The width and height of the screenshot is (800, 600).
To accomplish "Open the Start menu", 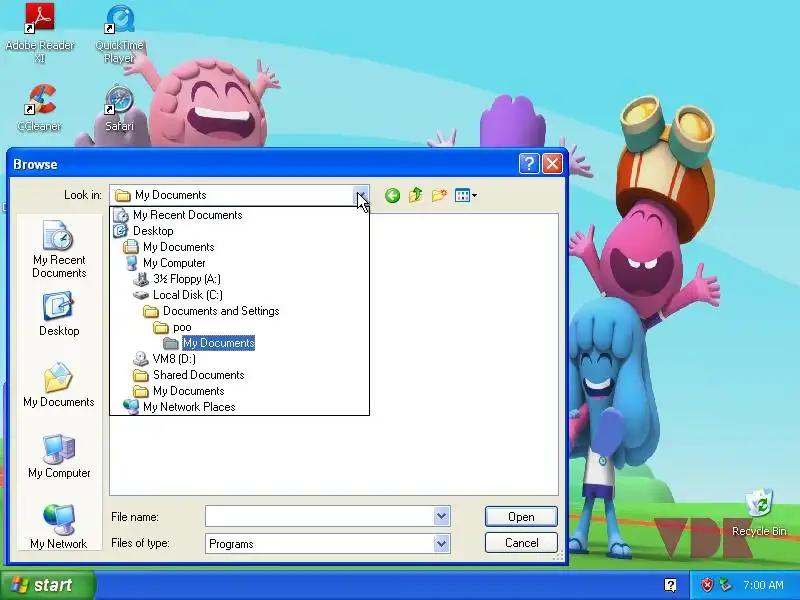I will click(x=48, y=585).
